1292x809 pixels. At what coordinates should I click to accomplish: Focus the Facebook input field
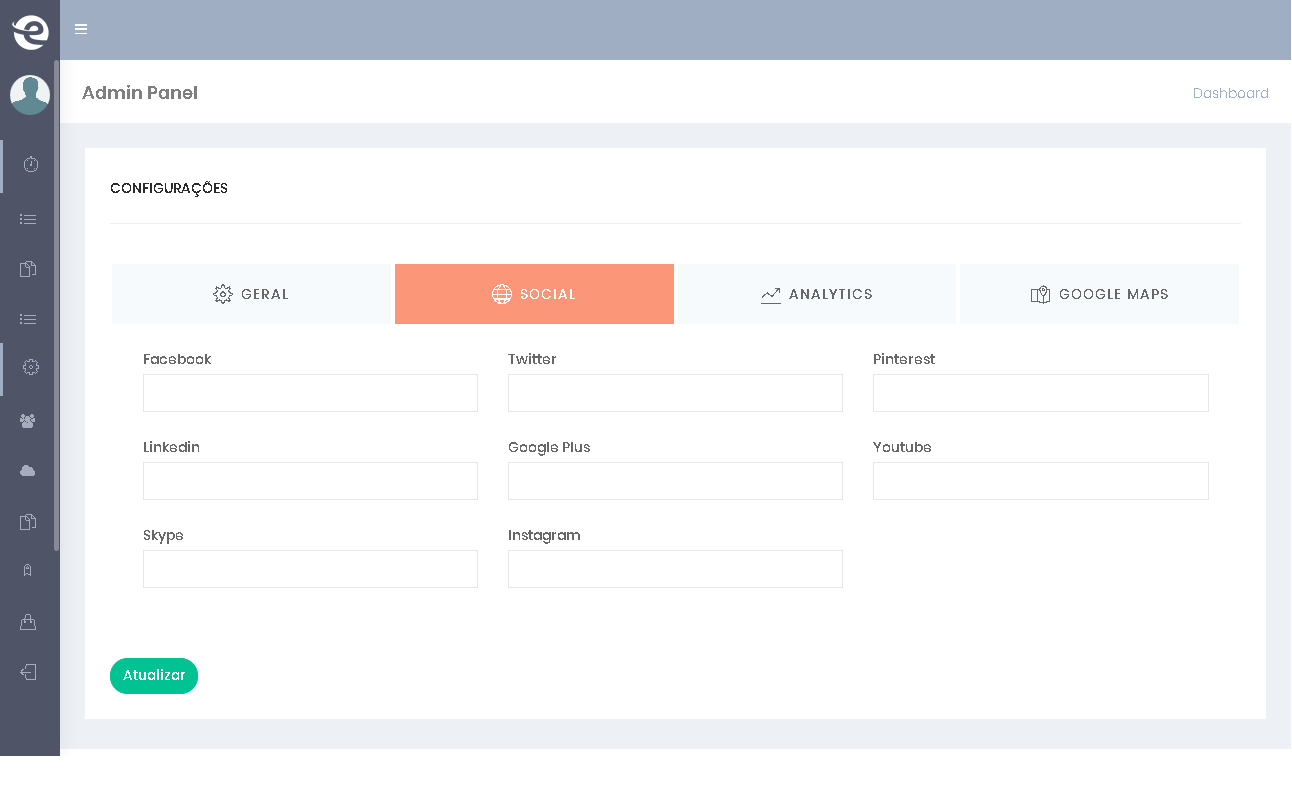310,393
